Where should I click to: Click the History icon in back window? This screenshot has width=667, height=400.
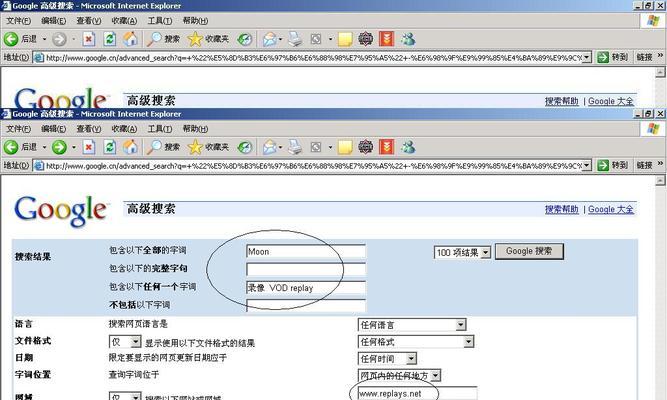[245, 39]
